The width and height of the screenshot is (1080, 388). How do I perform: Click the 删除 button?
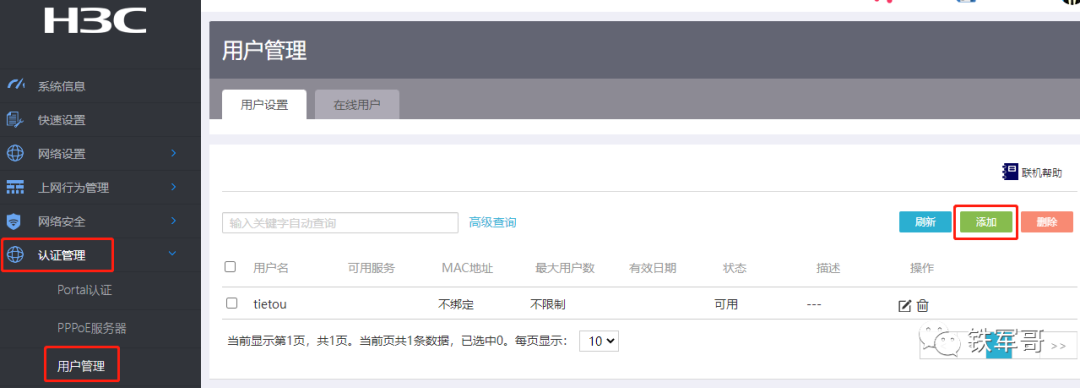(x=1047, y=222)
